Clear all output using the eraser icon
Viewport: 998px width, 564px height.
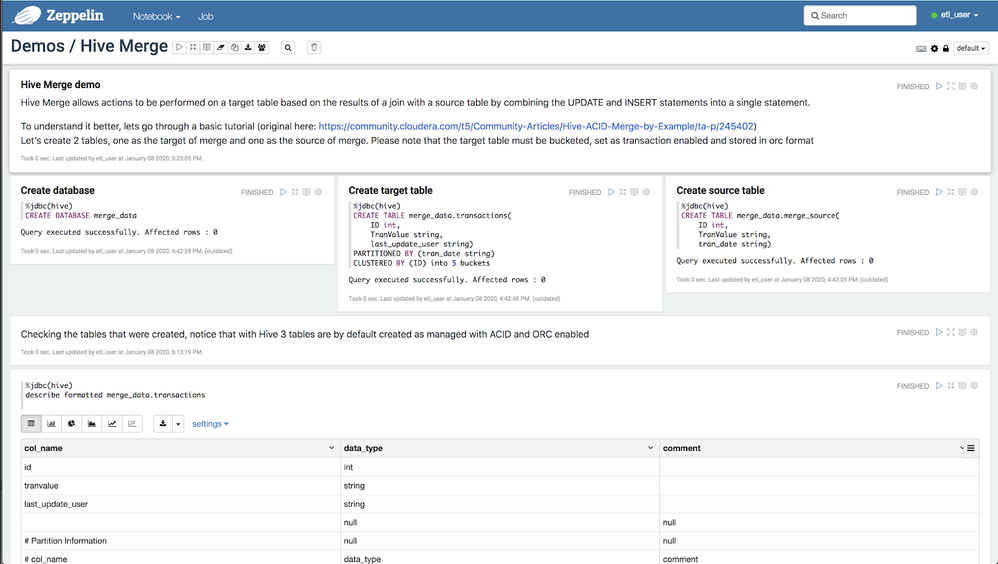click(x=221, y=47)
